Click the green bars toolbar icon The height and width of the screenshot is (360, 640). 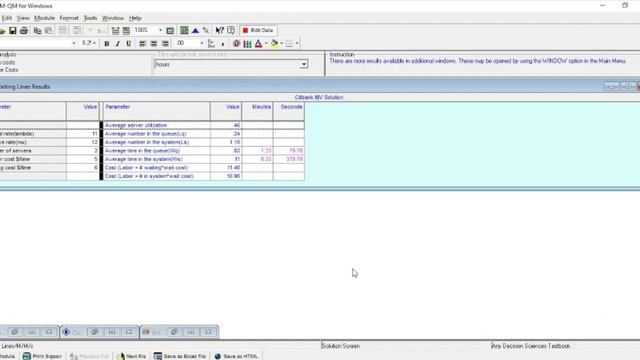click(247, 44)
